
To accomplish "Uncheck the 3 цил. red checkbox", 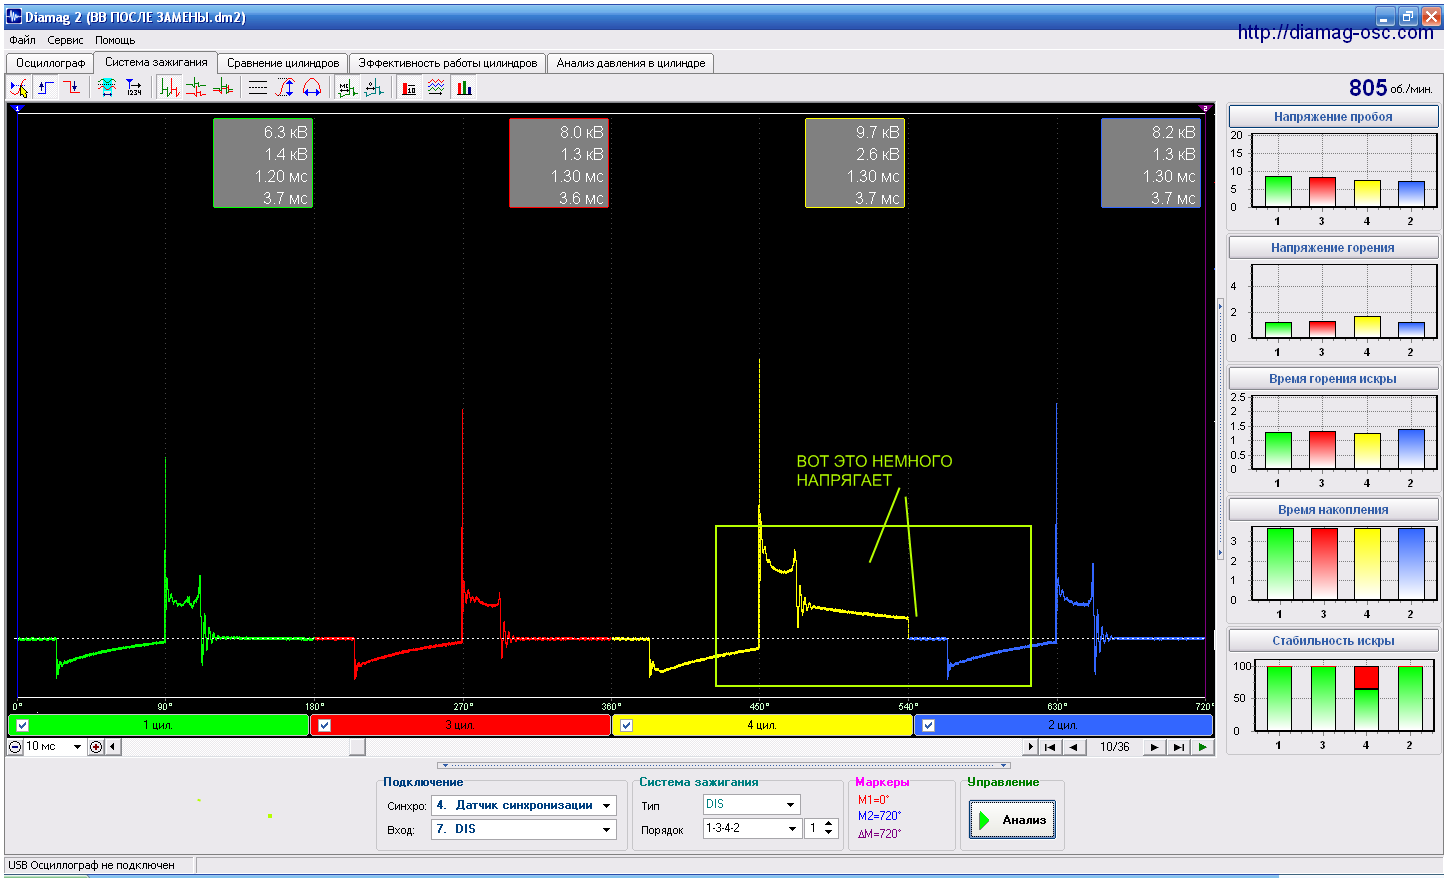I will click(x=325, y=725).
